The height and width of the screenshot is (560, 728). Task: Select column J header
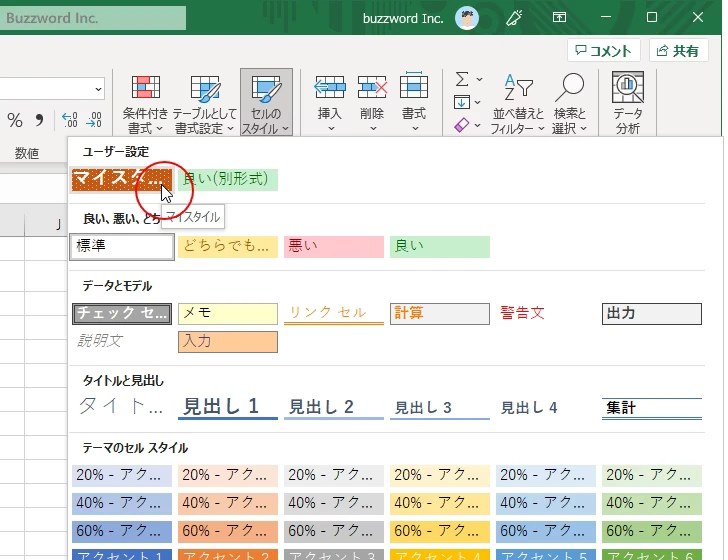pos(46,225)
